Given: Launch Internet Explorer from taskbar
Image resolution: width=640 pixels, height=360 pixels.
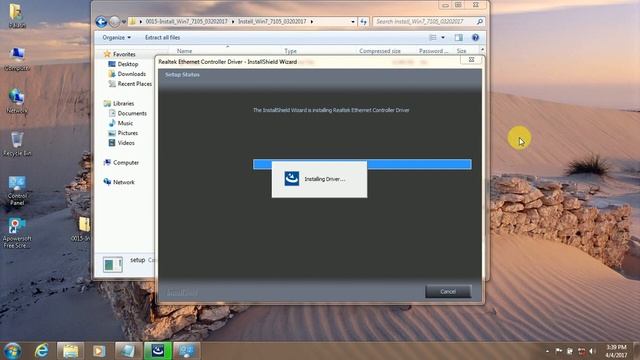Looking at the screenshot, I should coord(42,351).
